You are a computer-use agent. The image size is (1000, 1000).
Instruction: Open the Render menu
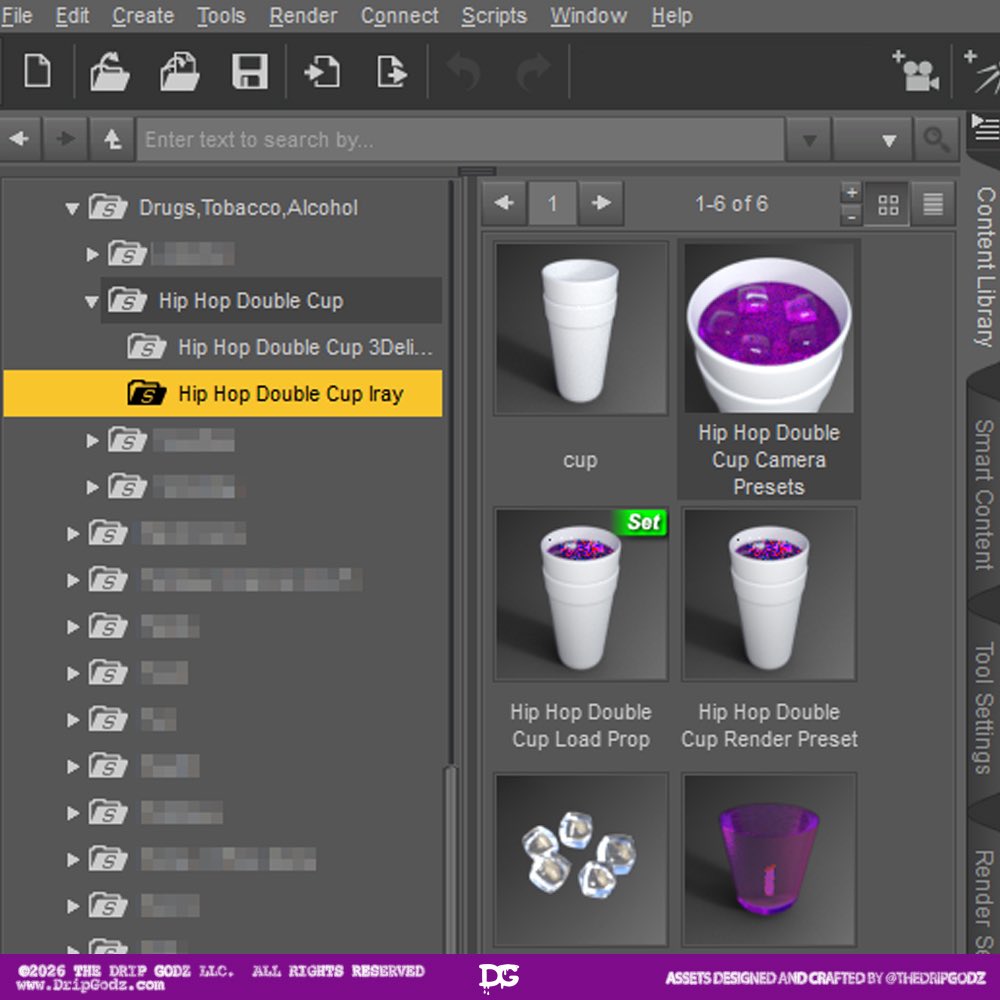pyautogui.click(x=303, y=15)
